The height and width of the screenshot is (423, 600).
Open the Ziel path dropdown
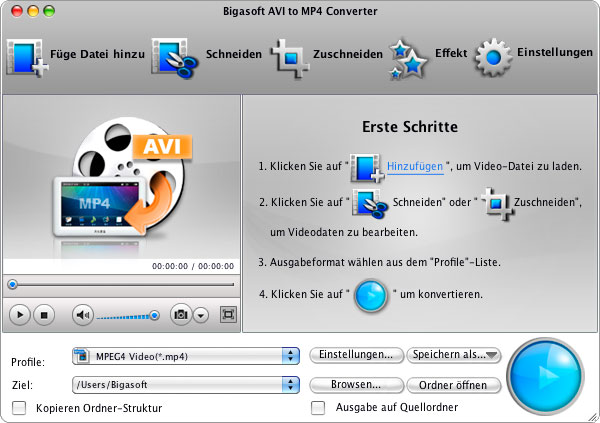186,385
